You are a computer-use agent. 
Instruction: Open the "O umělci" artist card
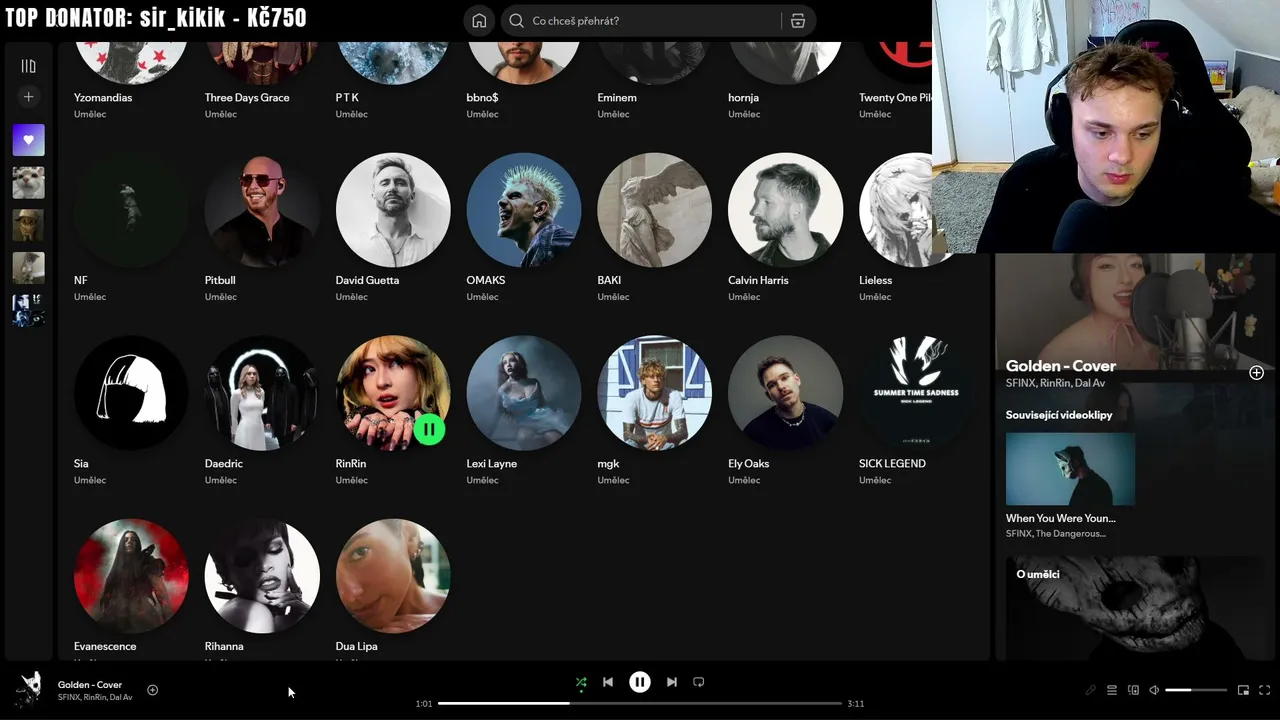coord(1135,608)
